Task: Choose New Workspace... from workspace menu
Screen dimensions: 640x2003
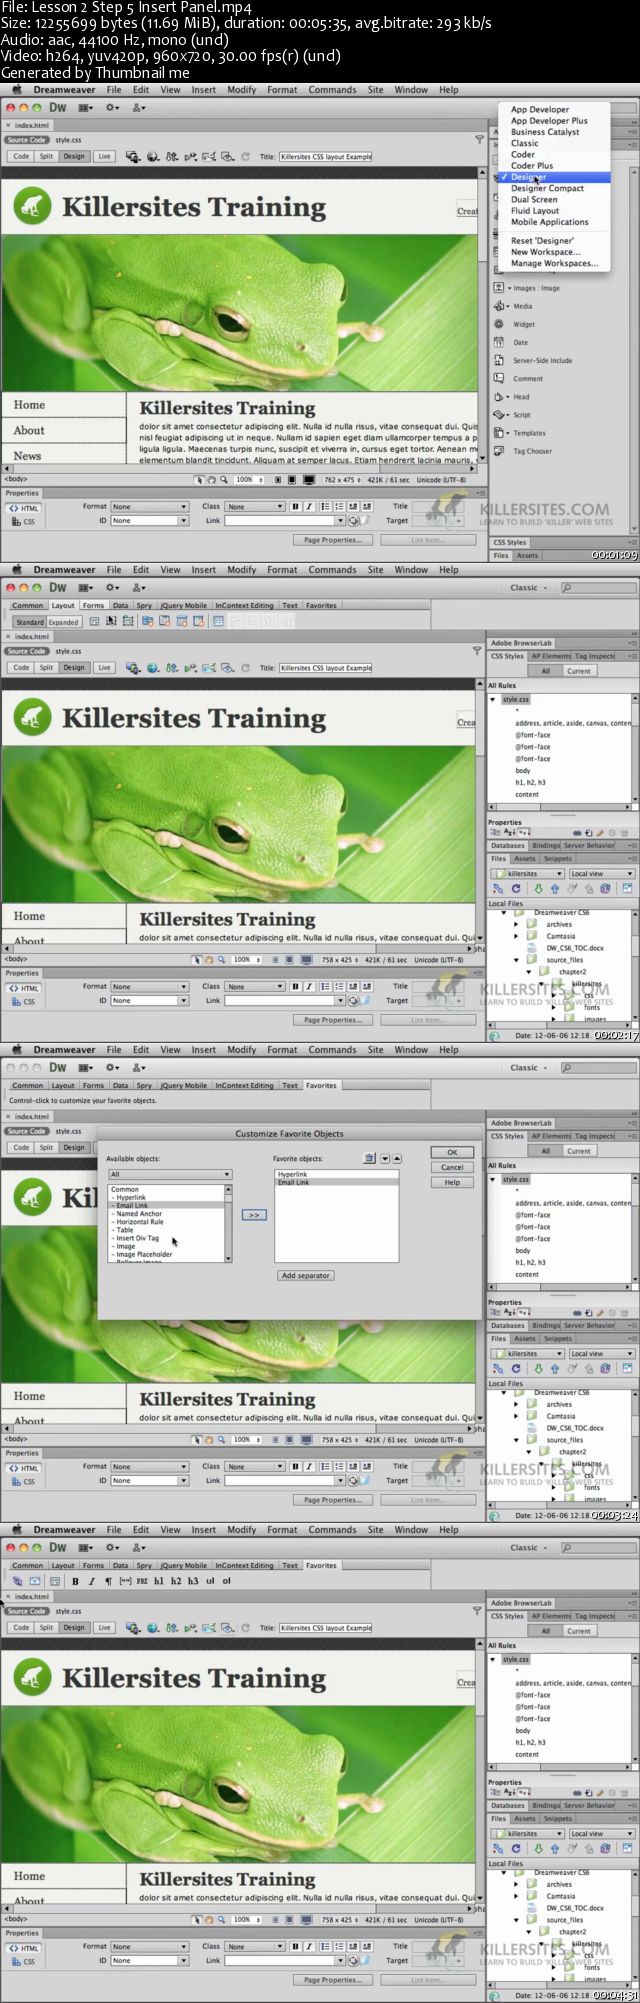Action: (544, 252)
